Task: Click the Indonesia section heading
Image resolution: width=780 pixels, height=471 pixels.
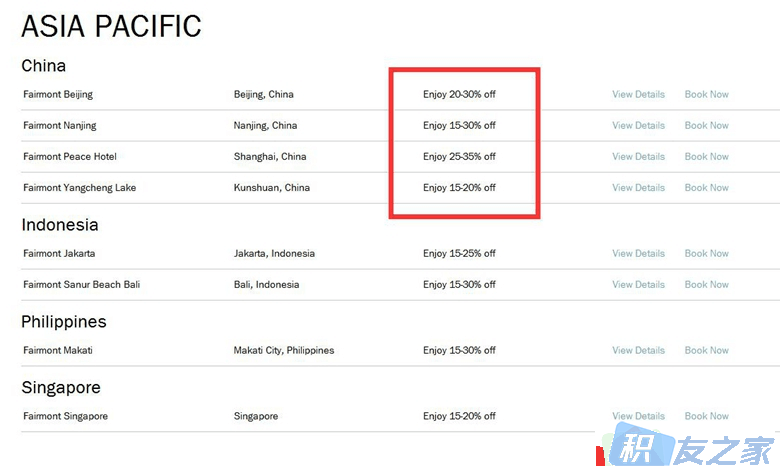Action: [60, 225]
